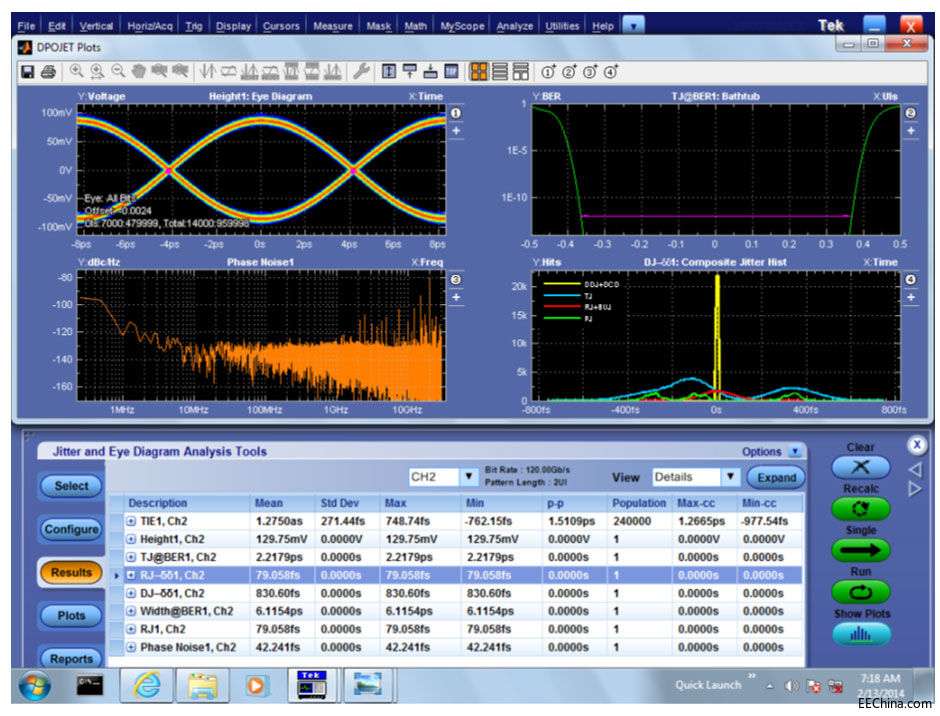The width and height of the screenshot is (940, 716).
Task: Open the MyScope menu
Action: (x=462, y=26)
